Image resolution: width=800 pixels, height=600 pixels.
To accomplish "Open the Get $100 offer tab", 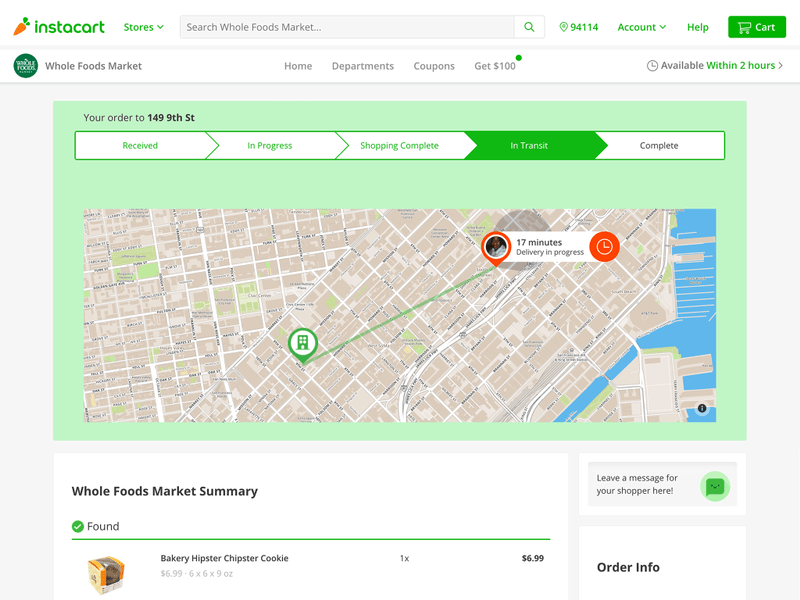I will click(495, 66).
